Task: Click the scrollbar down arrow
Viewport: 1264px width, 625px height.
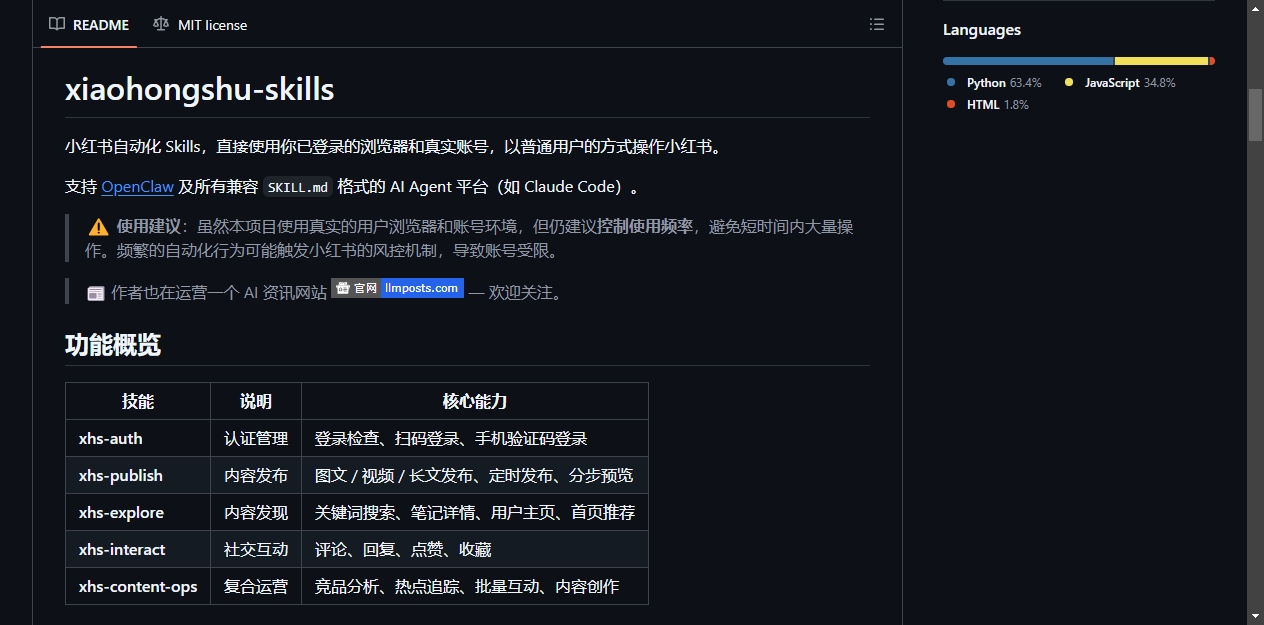Action: tap(1255, 616)
